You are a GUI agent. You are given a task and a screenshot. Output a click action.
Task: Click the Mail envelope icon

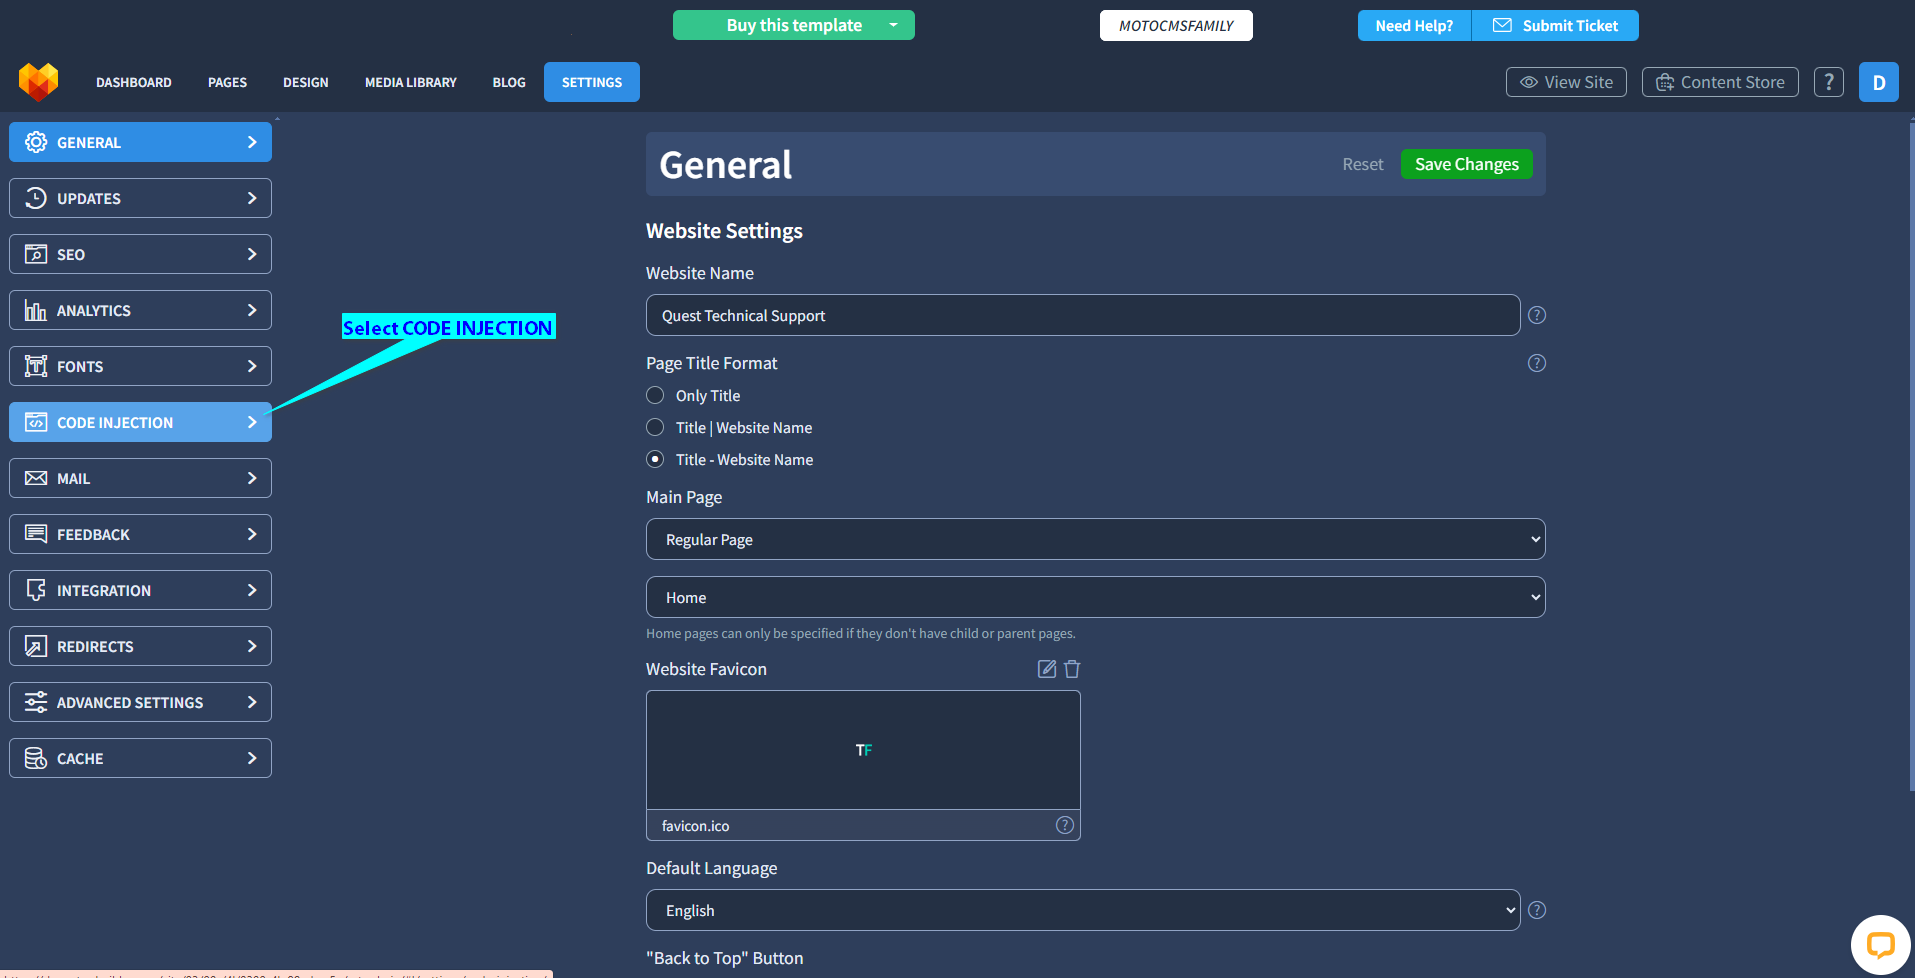click(36, 478)
